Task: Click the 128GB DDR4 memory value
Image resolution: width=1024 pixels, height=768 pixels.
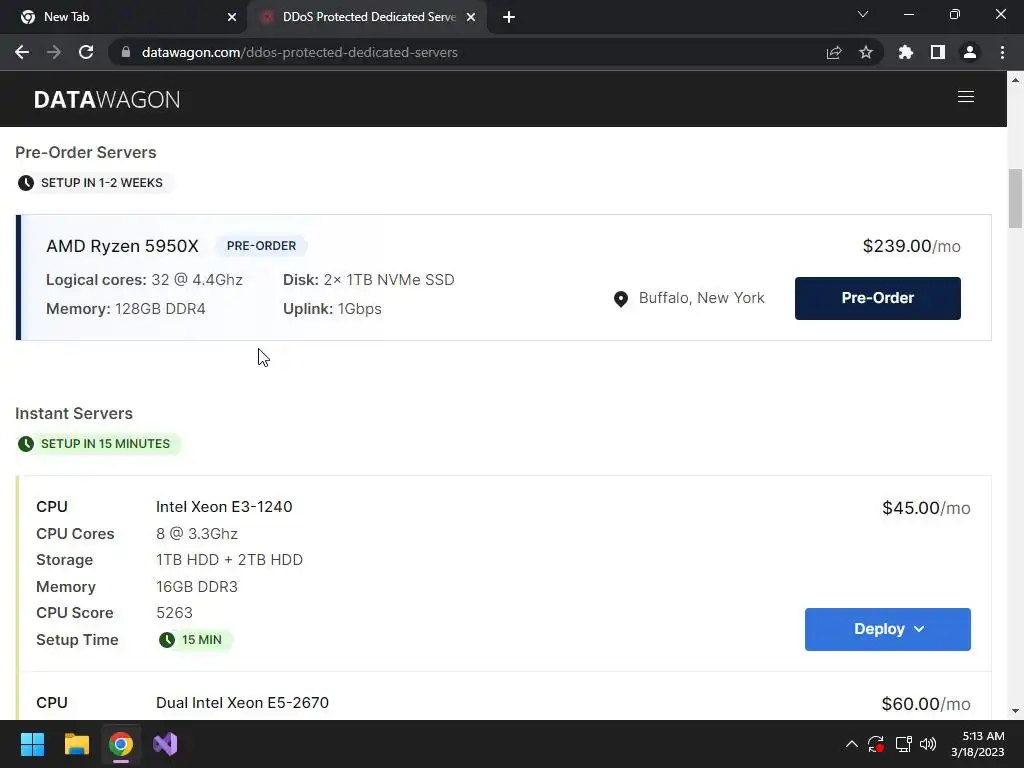Action: tap(160, 308)
